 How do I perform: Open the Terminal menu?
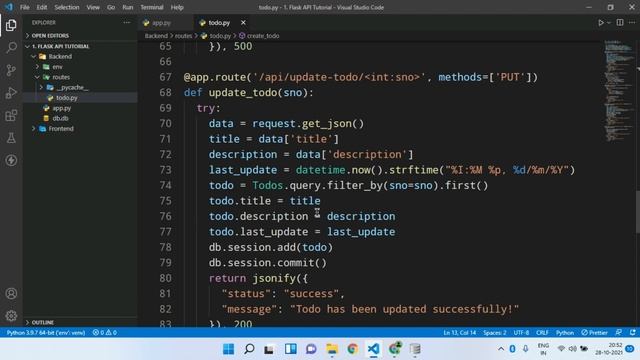point(152,7)
